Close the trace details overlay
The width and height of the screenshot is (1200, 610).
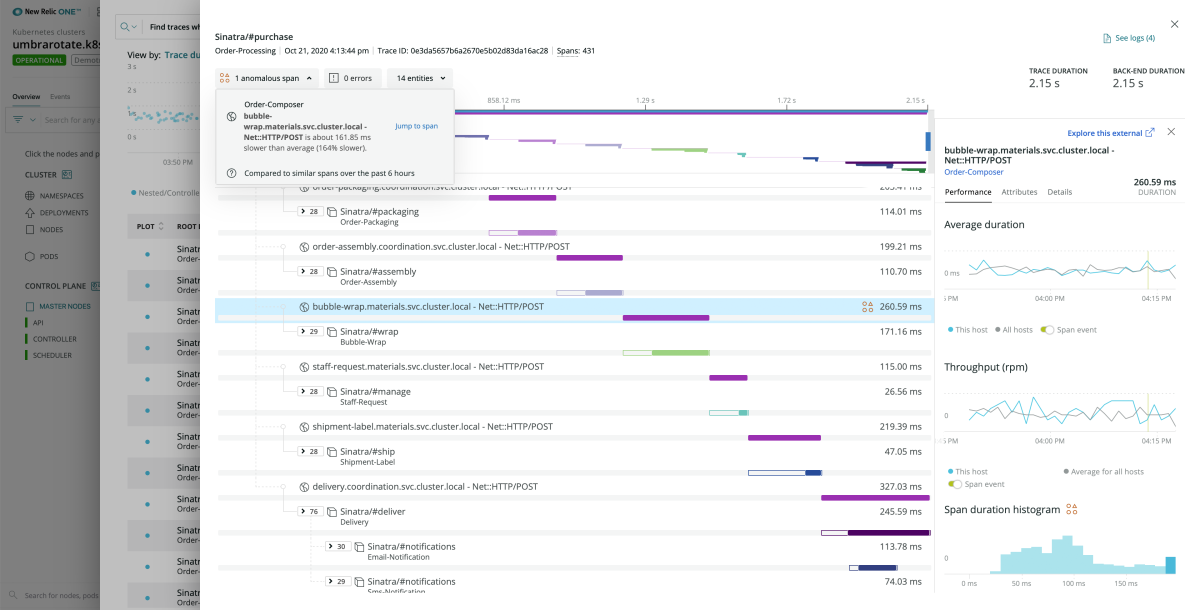pos(1174,24)
